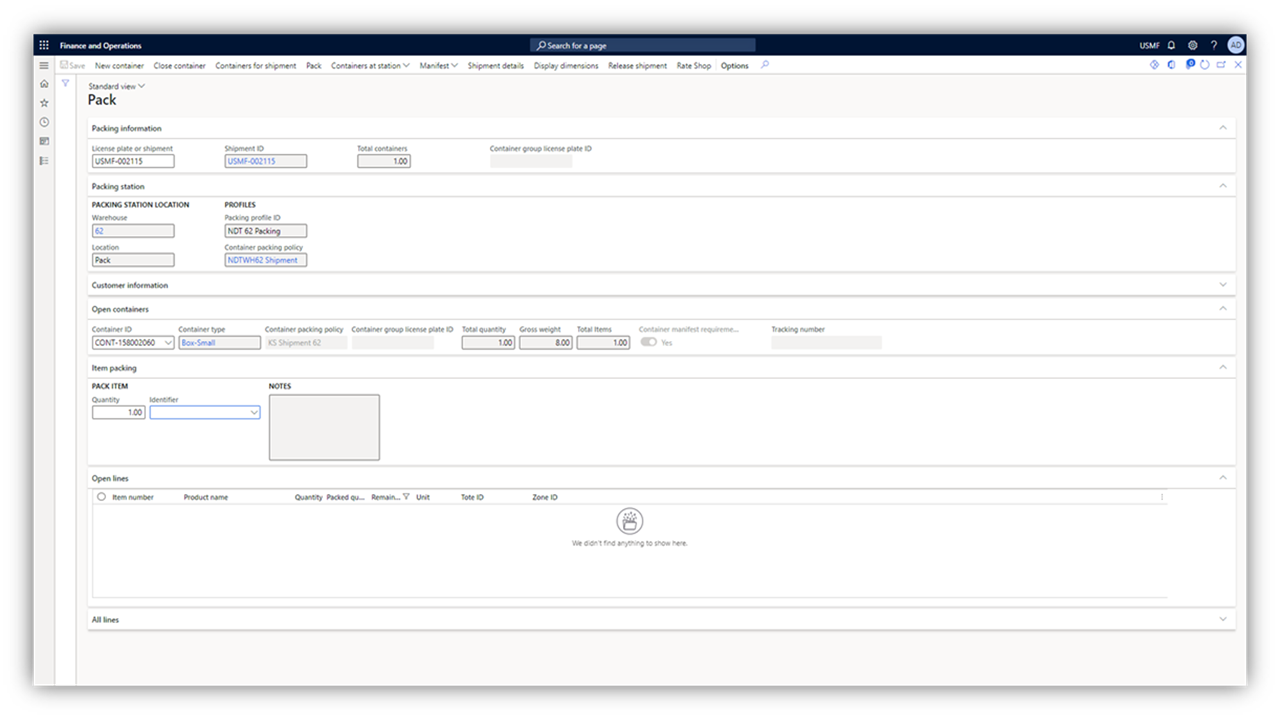Collapse the Open lines section
The image size is (1280, 720).
(x=1222, y=478)
